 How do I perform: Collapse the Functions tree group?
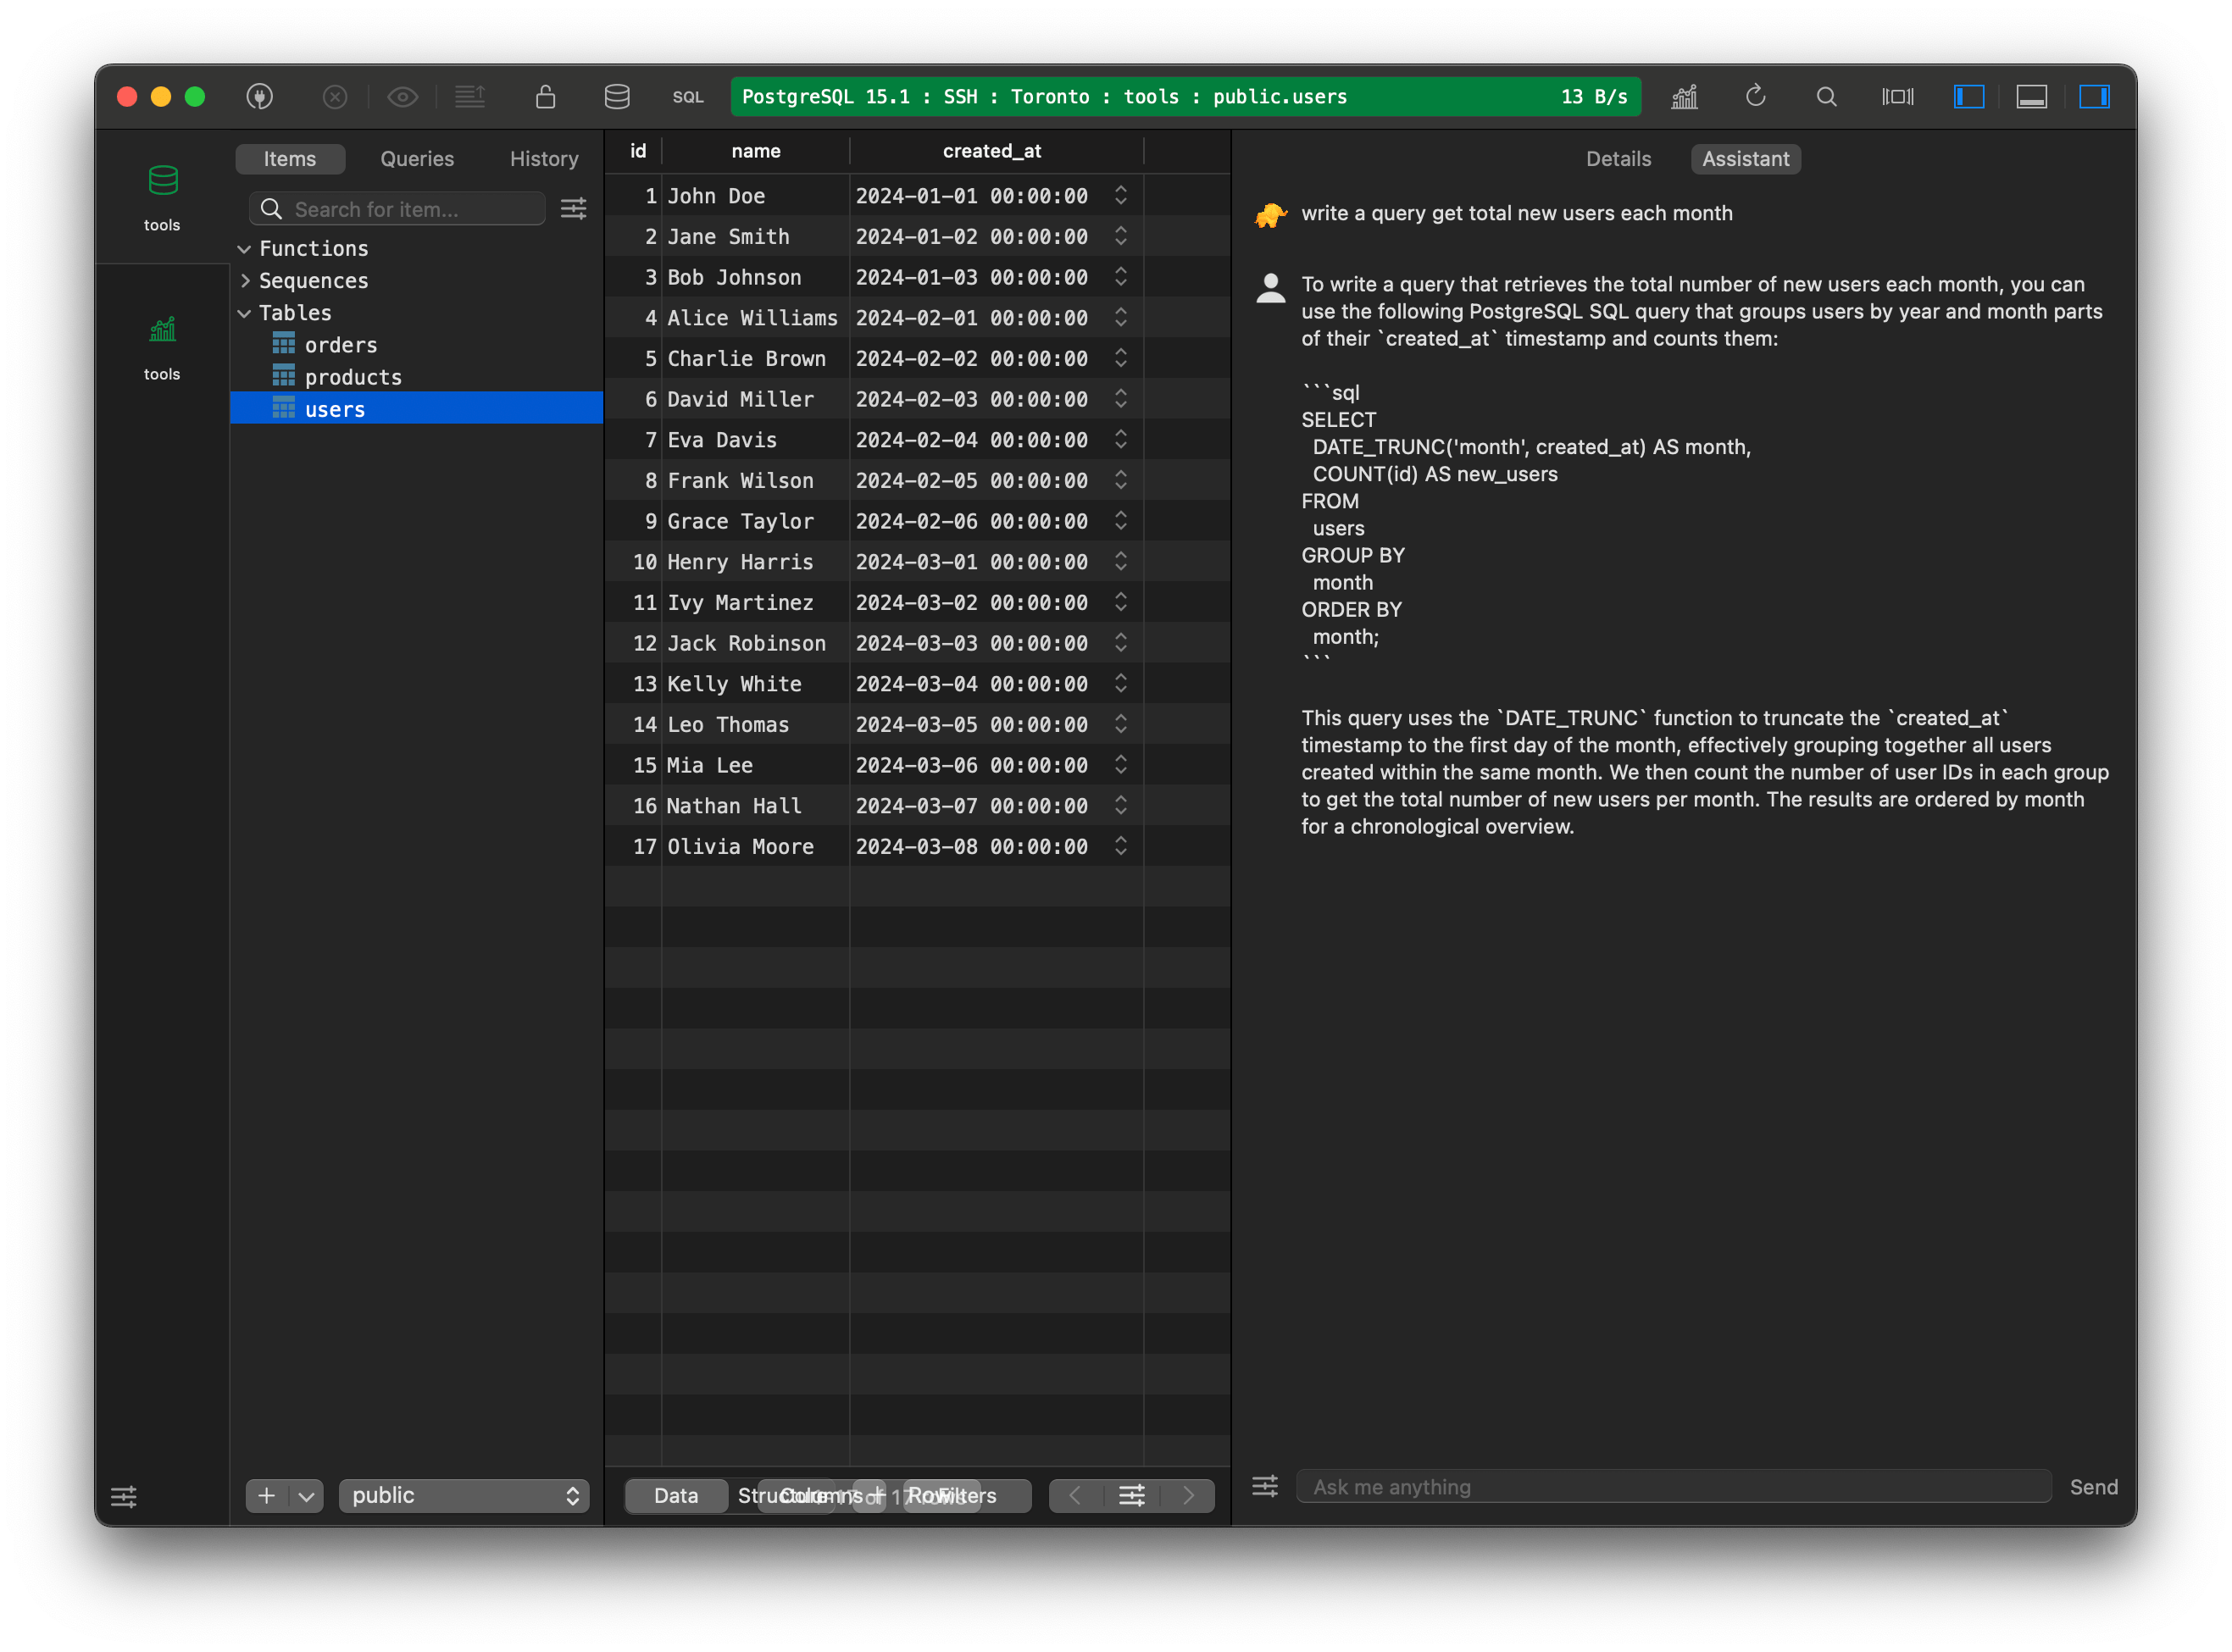244,248
